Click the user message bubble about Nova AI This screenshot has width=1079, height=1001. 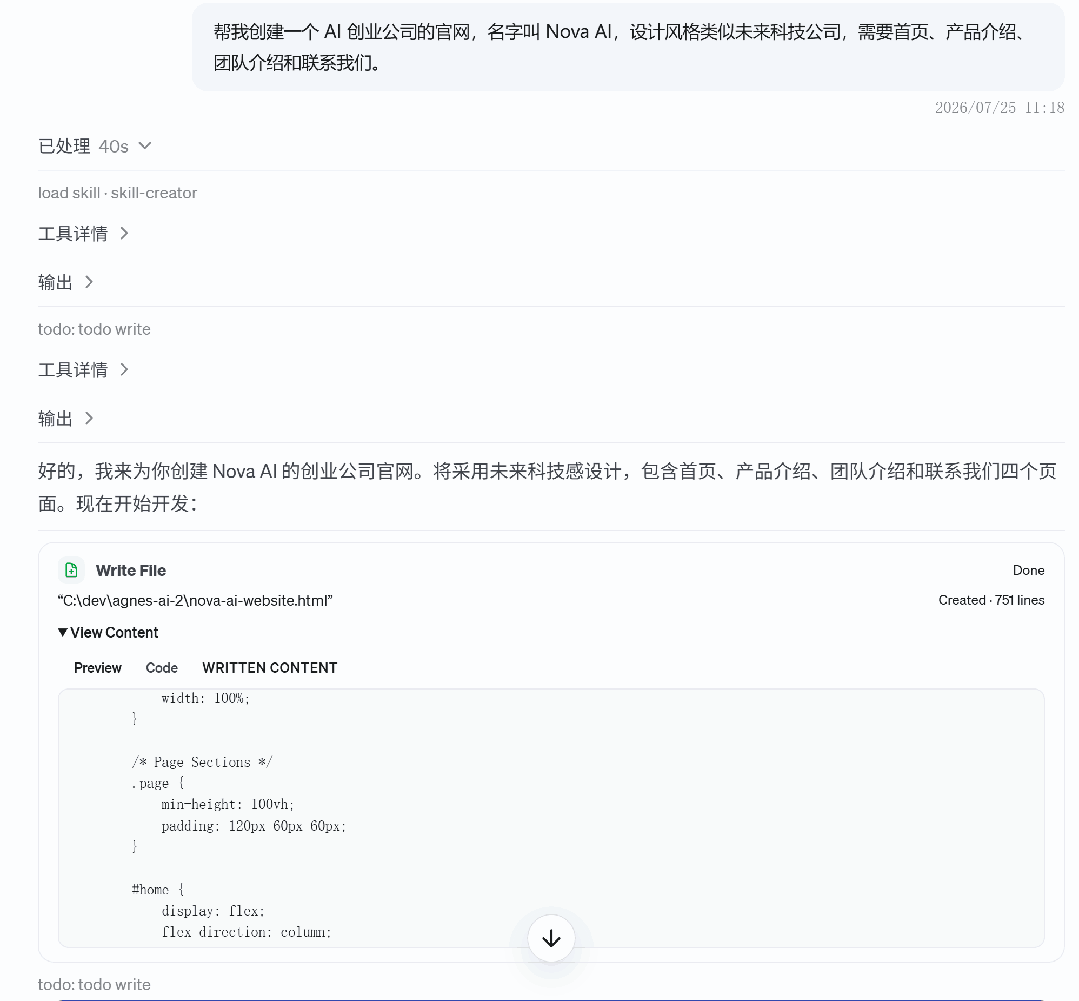pyautogui.click(x=628, y=47)
